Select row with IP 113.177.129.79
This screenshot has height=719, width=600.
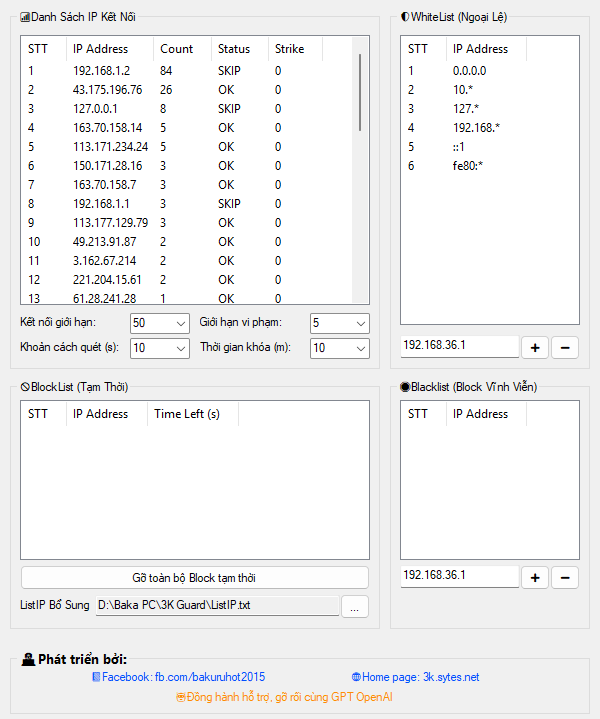(187, 223)
